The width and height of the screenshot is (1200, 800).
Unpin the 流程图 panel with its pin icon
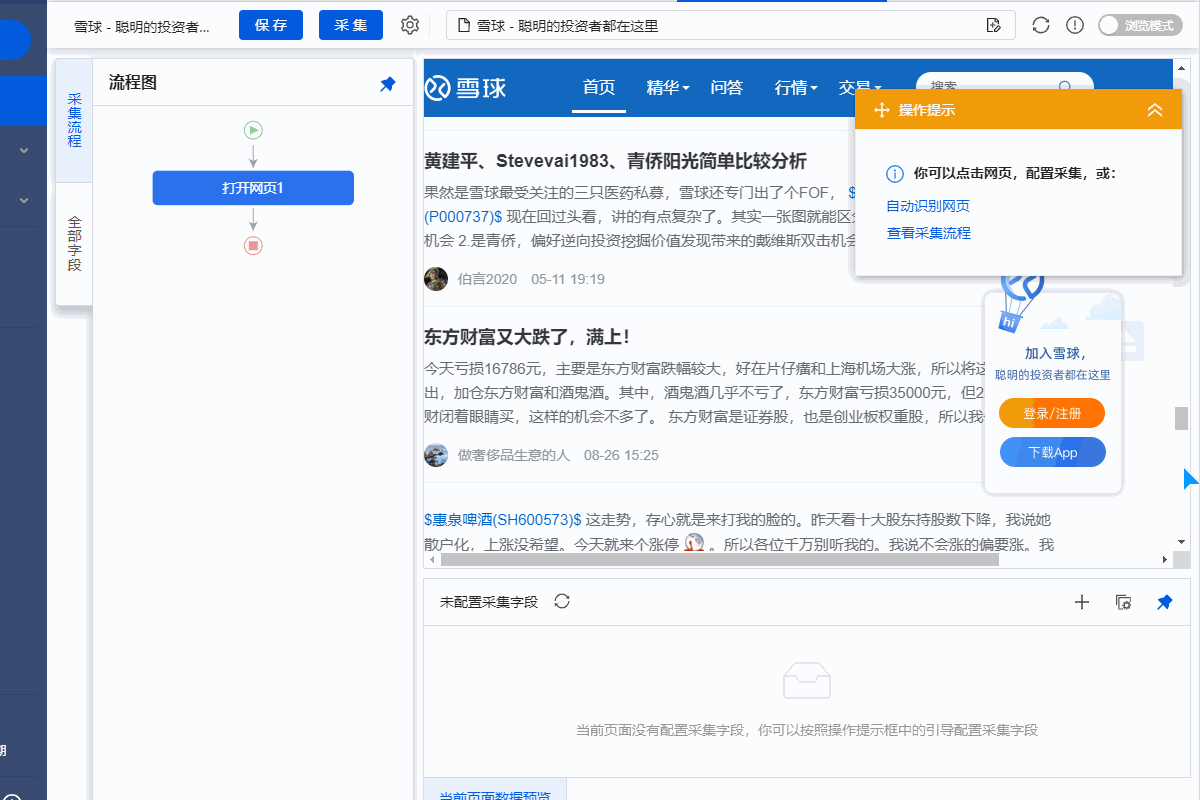[x=388, y=85]
